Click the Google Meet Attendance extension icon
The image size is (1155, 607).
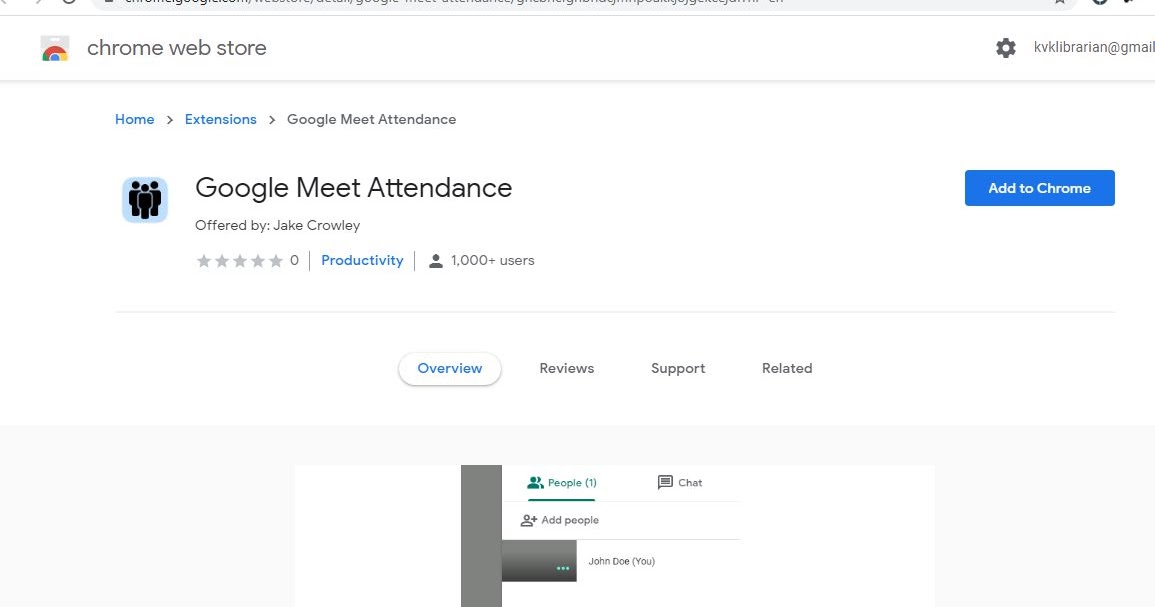click(145, 199)
